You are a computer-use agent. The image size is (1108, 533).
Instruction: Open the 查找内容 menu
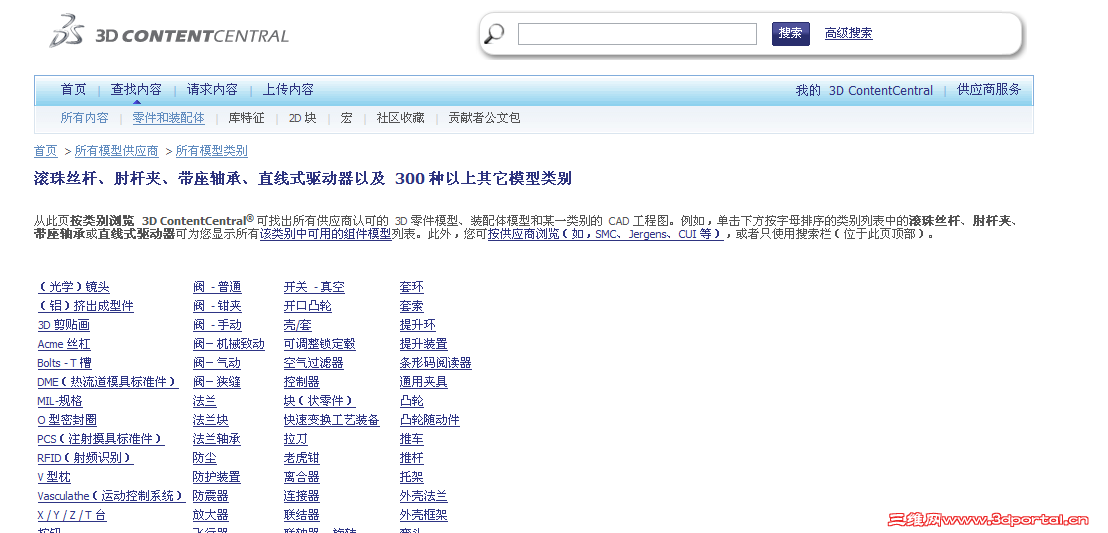[x=136, y=90]
